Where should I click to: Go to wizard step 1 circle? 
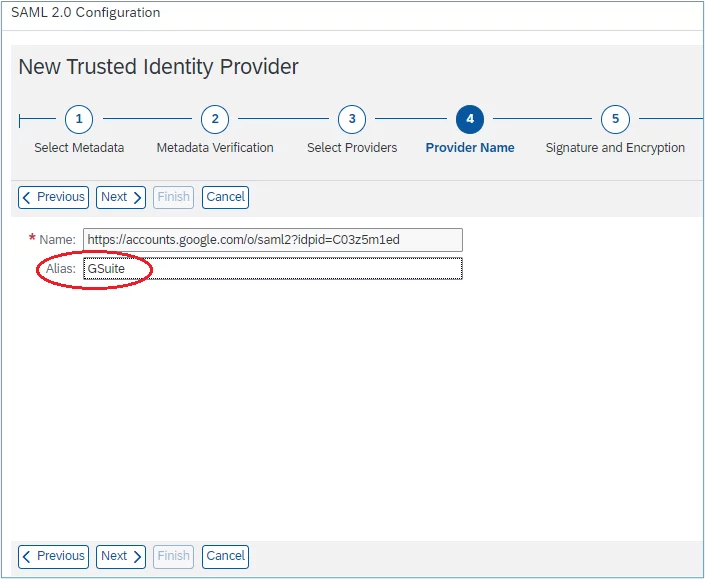point(79,119)
